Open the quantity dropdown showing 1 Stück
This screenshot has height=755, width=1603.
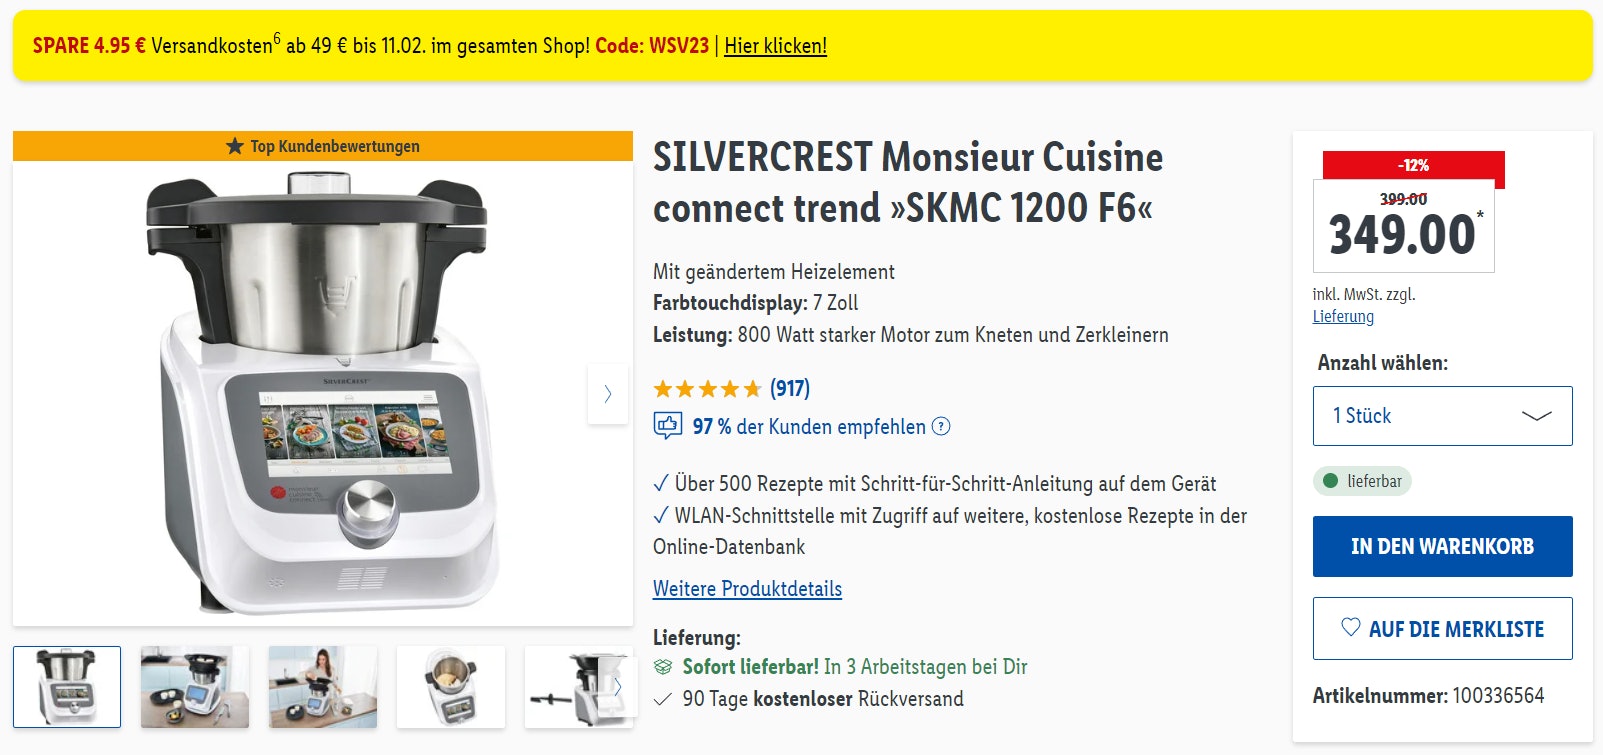point(1441,415)
